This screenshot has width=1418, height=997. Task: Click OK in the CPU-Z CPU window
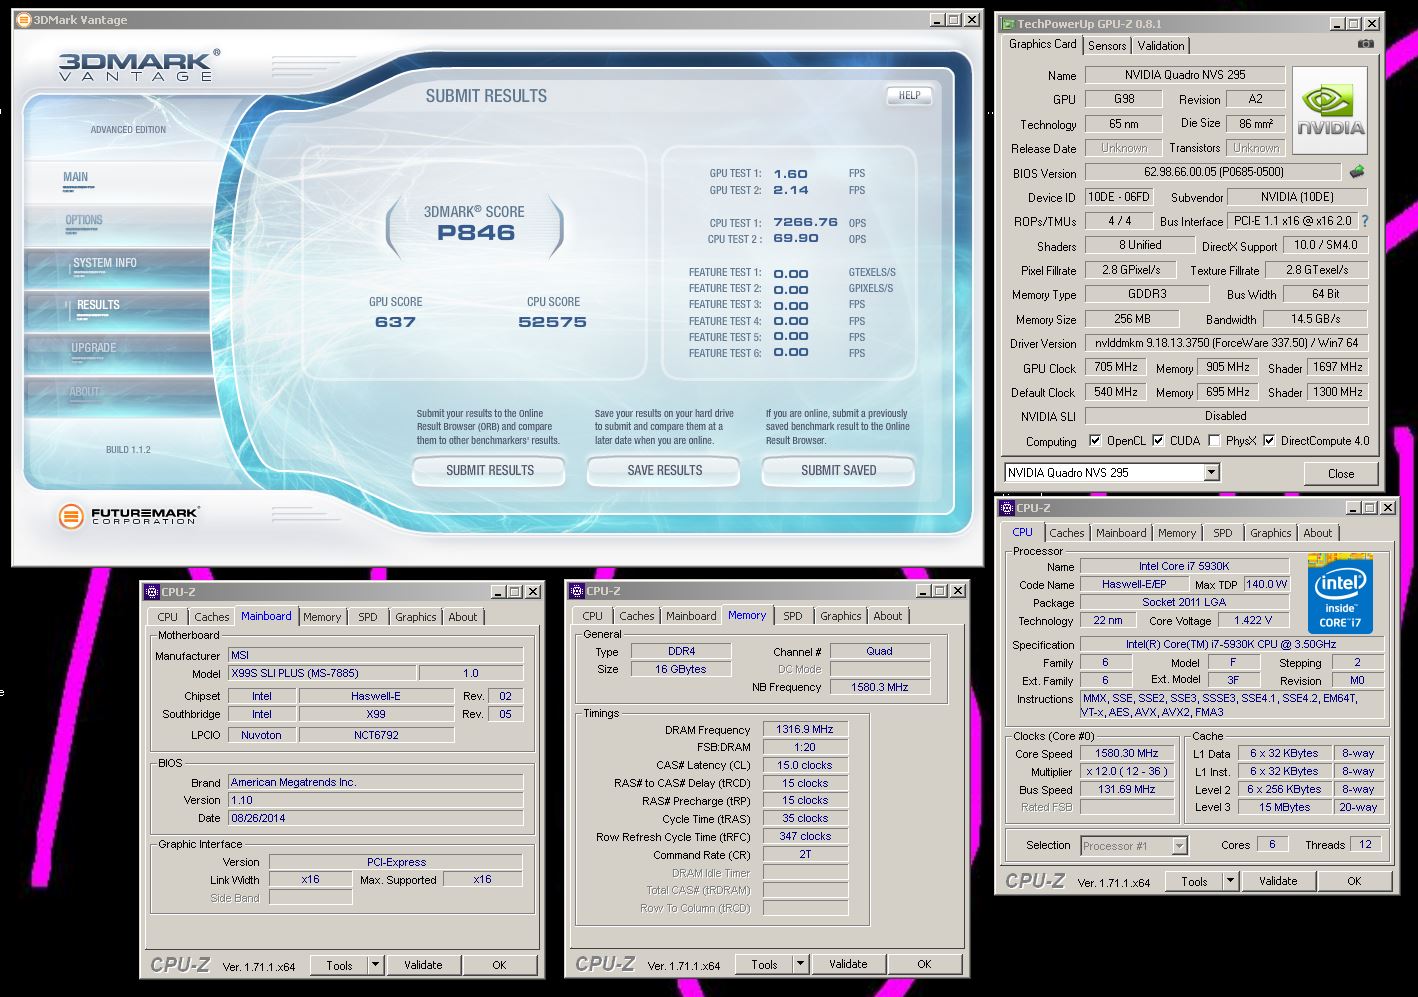point(1354,881)
